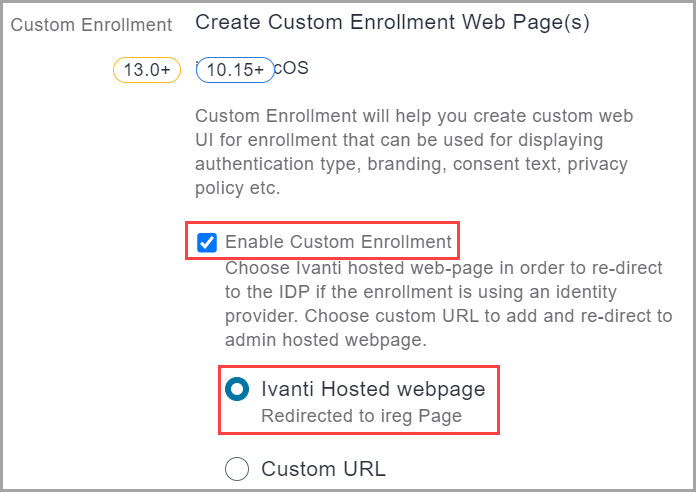696x492 pixels.
Task: Click the "Enable Custom Enrollment" label text
Action: [338, 242]
